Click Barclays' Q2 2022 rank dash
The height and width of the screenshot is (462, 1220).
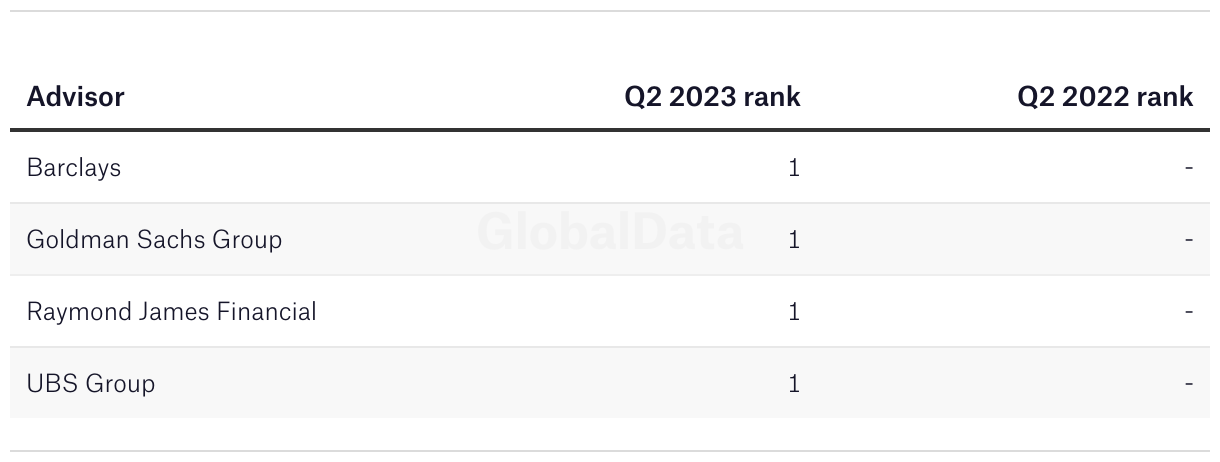click(x=1188, y=167)
